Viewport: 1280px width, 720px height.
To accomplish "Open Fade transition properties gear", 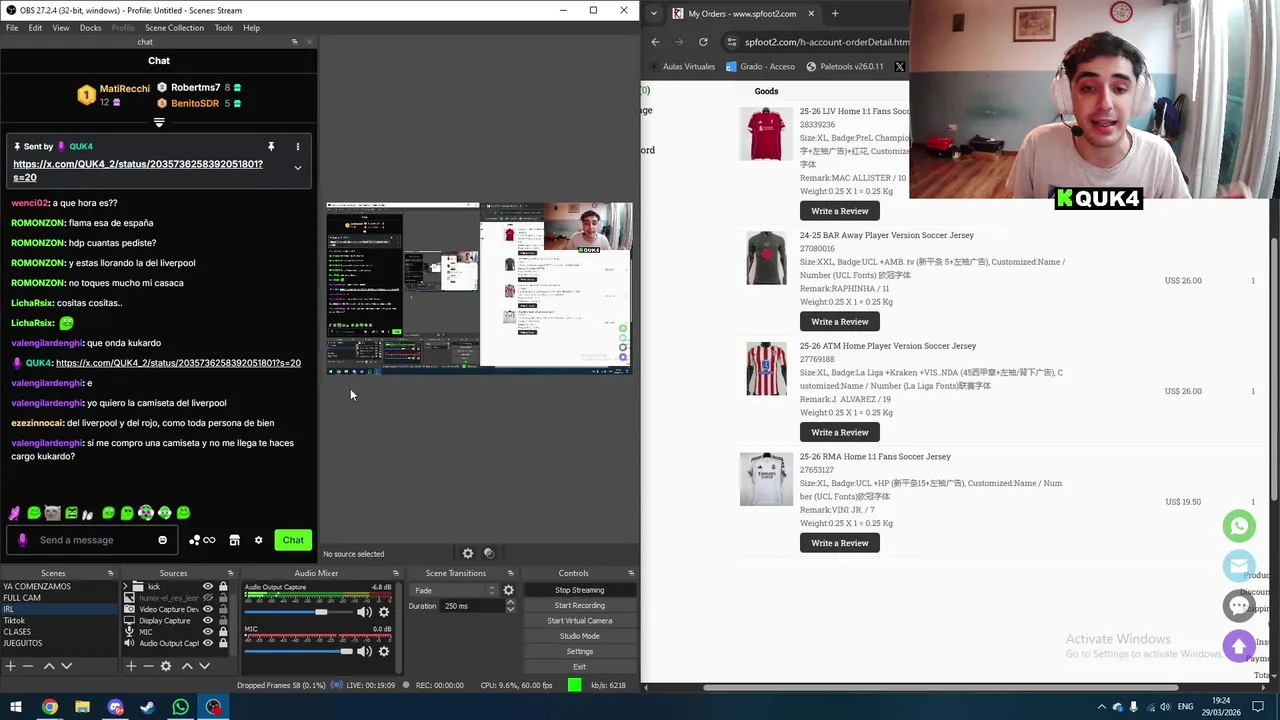I will coord(508,590).
